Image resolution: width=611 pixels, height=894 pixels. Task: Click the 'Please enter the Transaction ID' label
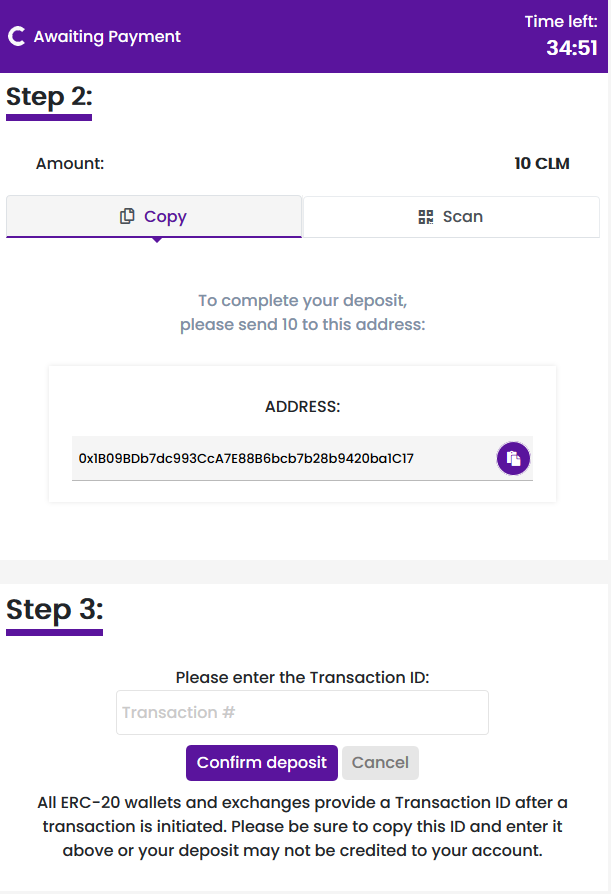(x=303, y=677)
